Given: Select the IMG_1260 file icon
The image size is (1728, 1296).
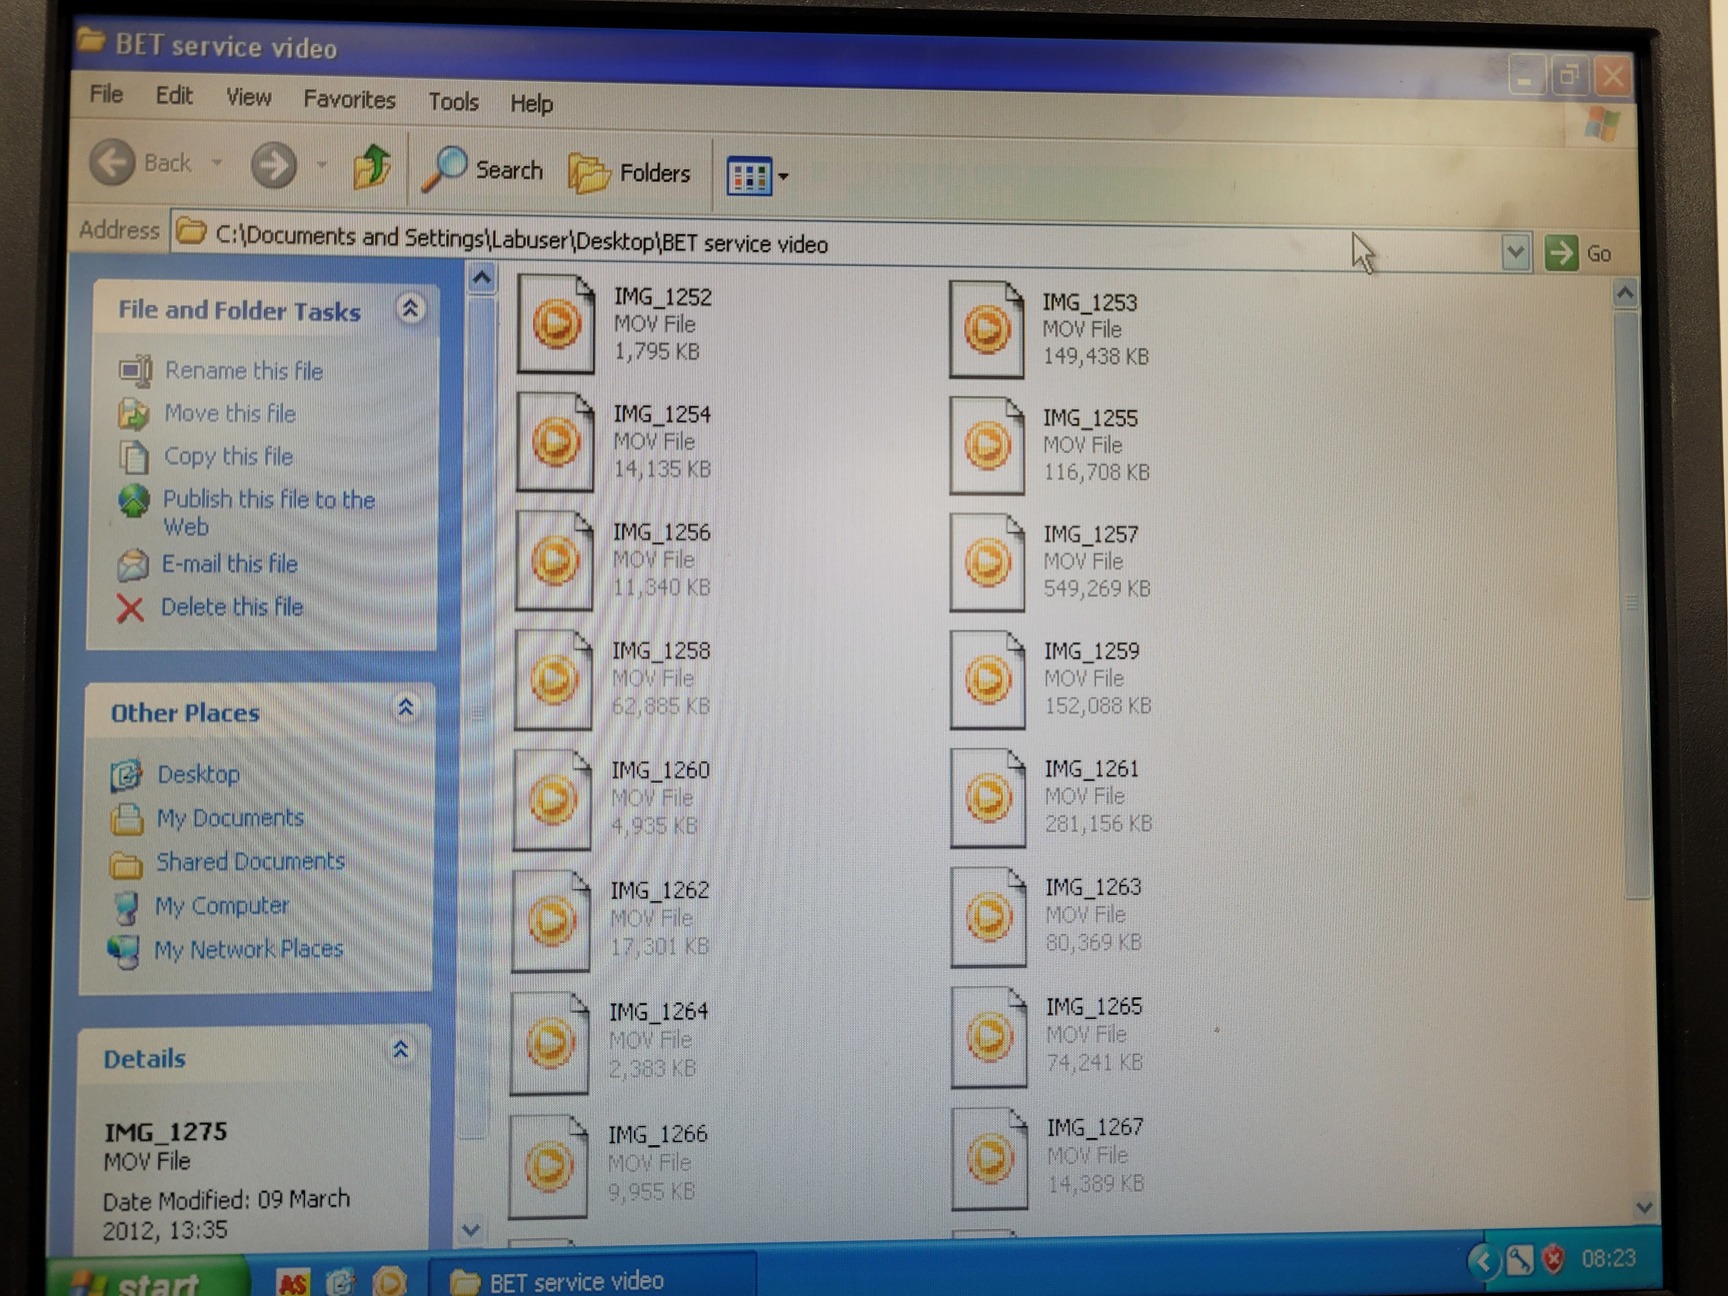Looking at the screenshot, I should (x=552, y=799).
